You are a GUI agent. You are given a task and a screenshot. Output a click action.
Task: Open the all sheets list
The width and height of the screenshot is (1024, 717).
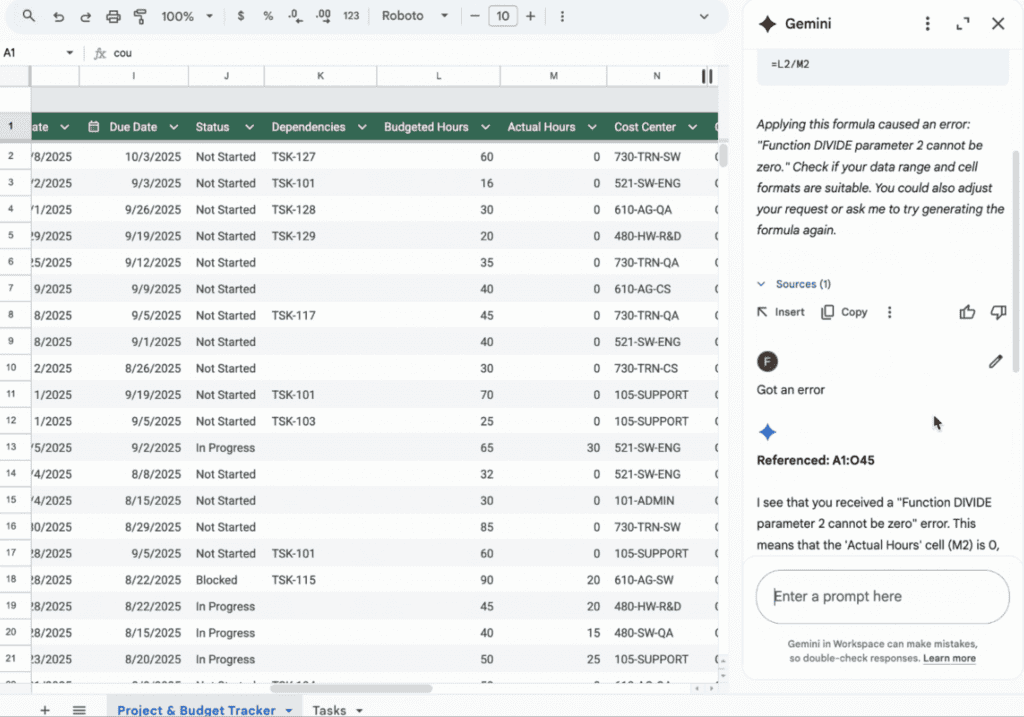[79, 710]
